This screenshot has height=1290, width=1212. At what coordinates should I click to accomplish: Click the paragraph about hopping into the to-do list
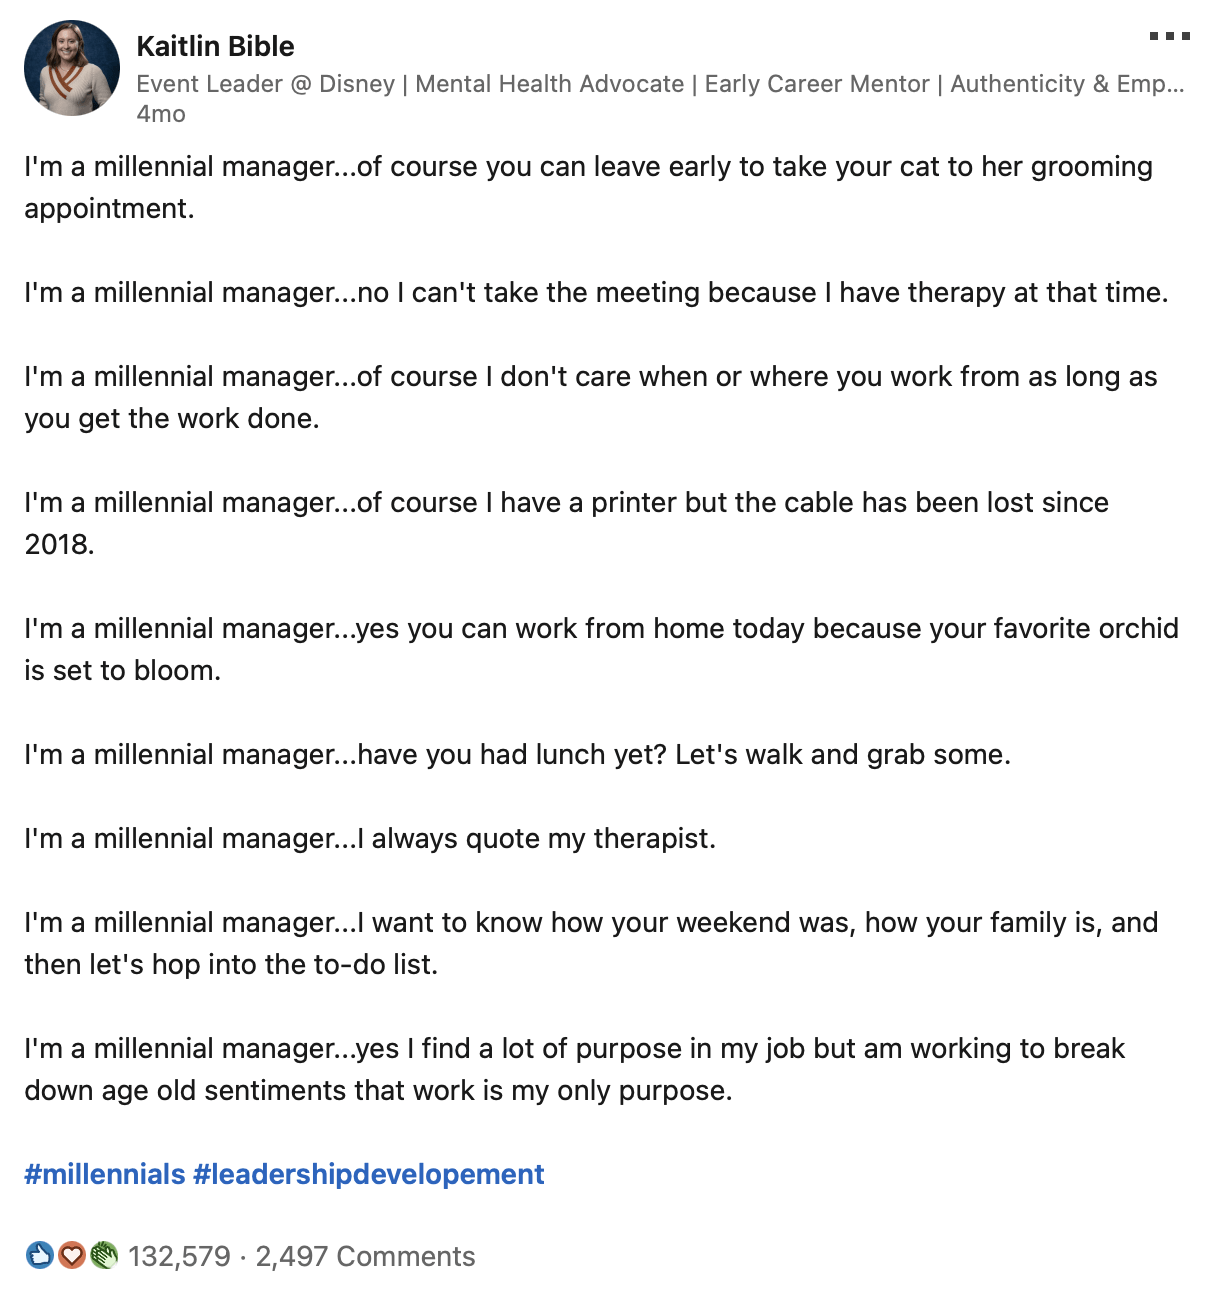click(591, 943)
